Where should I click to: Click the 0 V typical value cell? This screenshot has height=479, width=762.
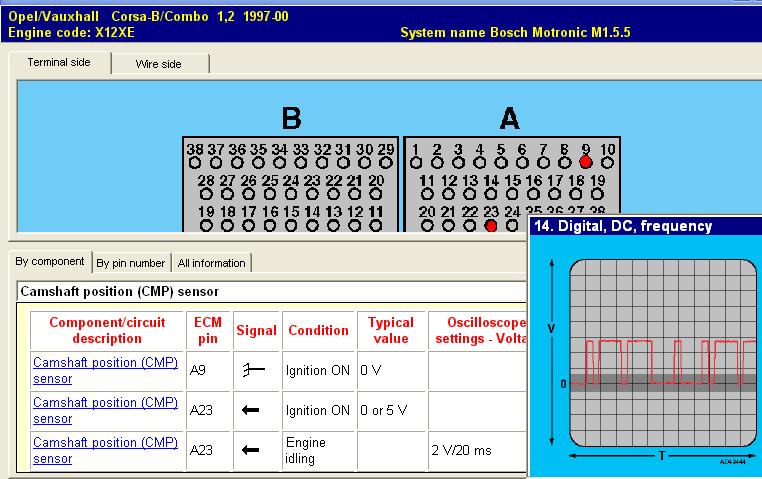tap(391, 370)
